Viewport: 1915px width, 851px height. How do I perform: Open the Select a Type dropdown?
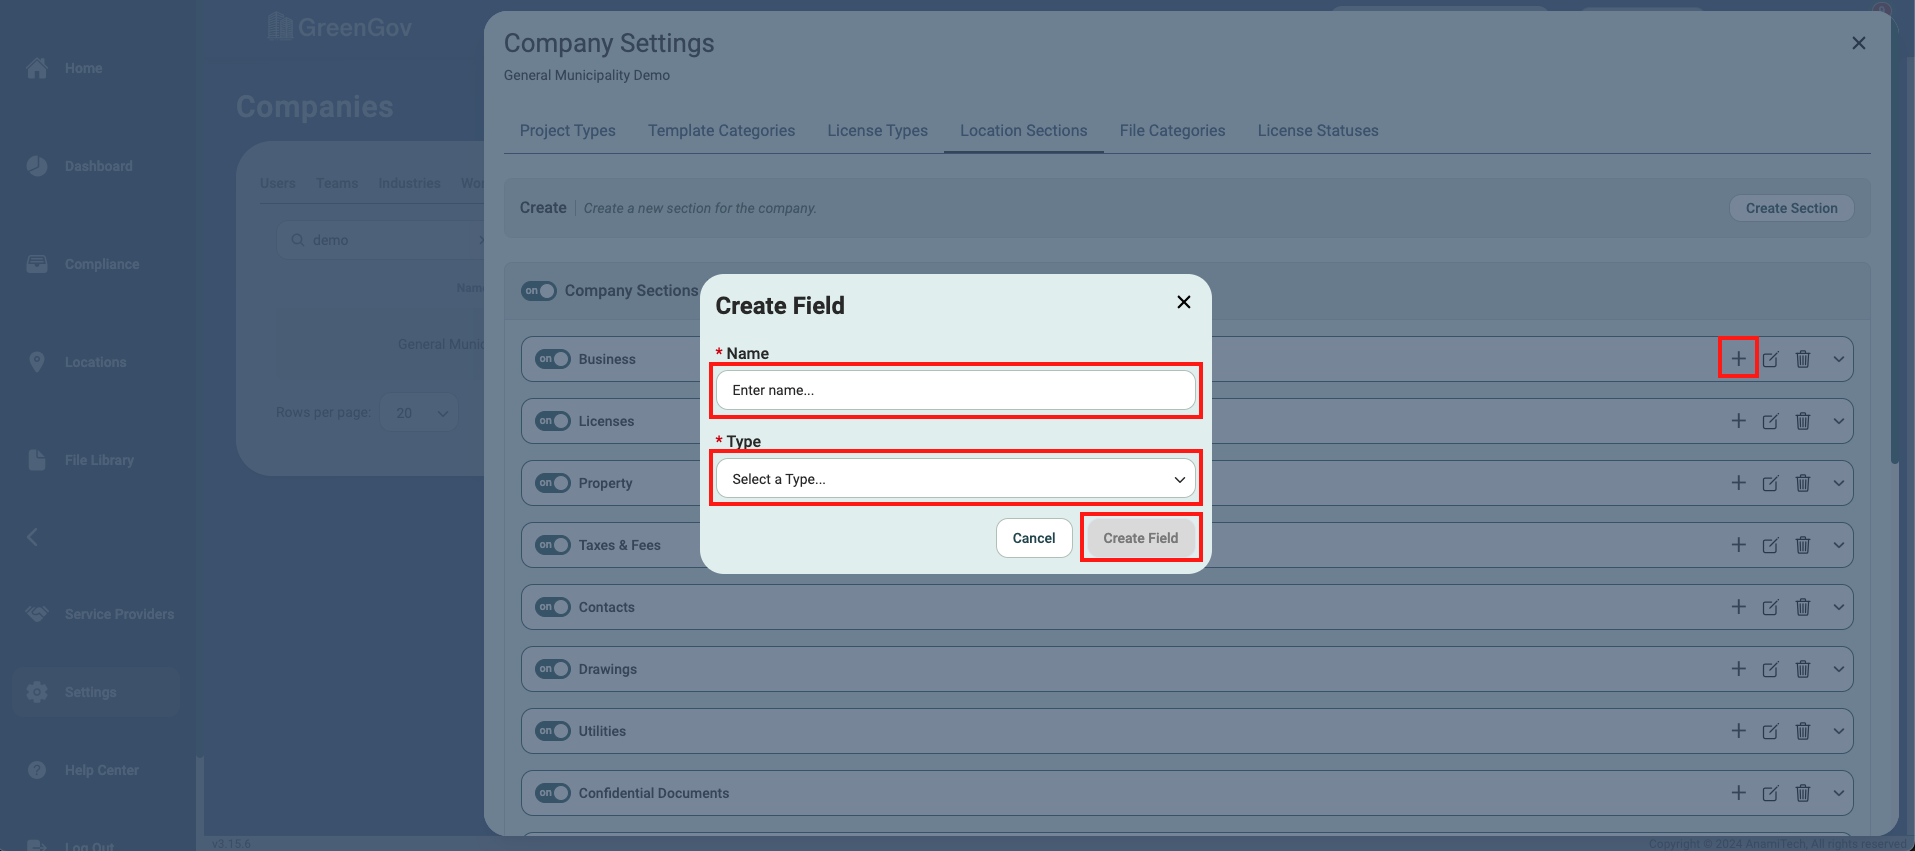coord(955,479)
